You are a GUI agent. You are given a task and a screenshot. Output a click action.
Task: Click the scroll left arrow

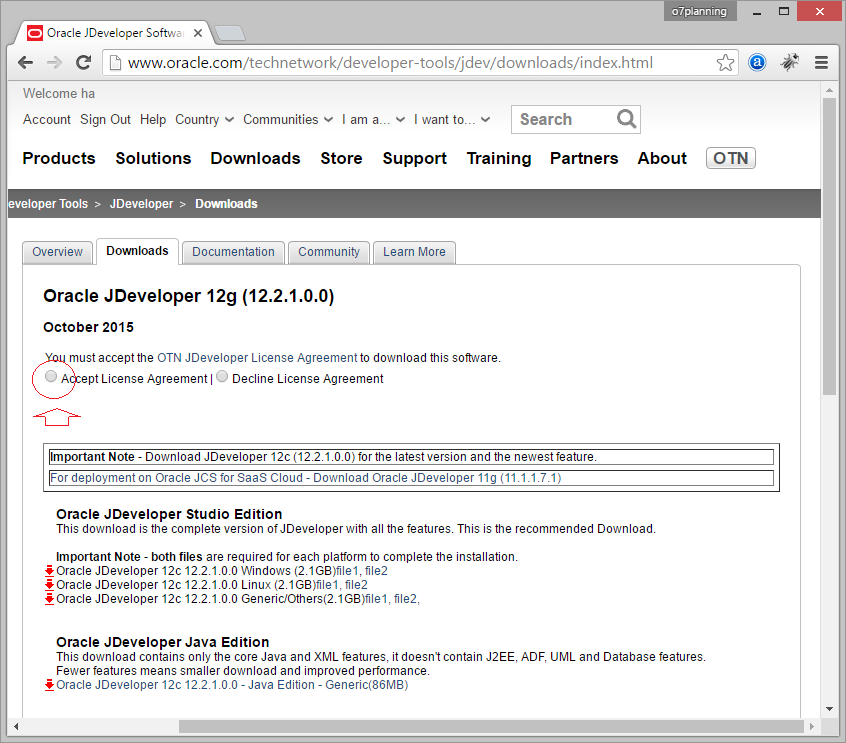tap(16, 727)
